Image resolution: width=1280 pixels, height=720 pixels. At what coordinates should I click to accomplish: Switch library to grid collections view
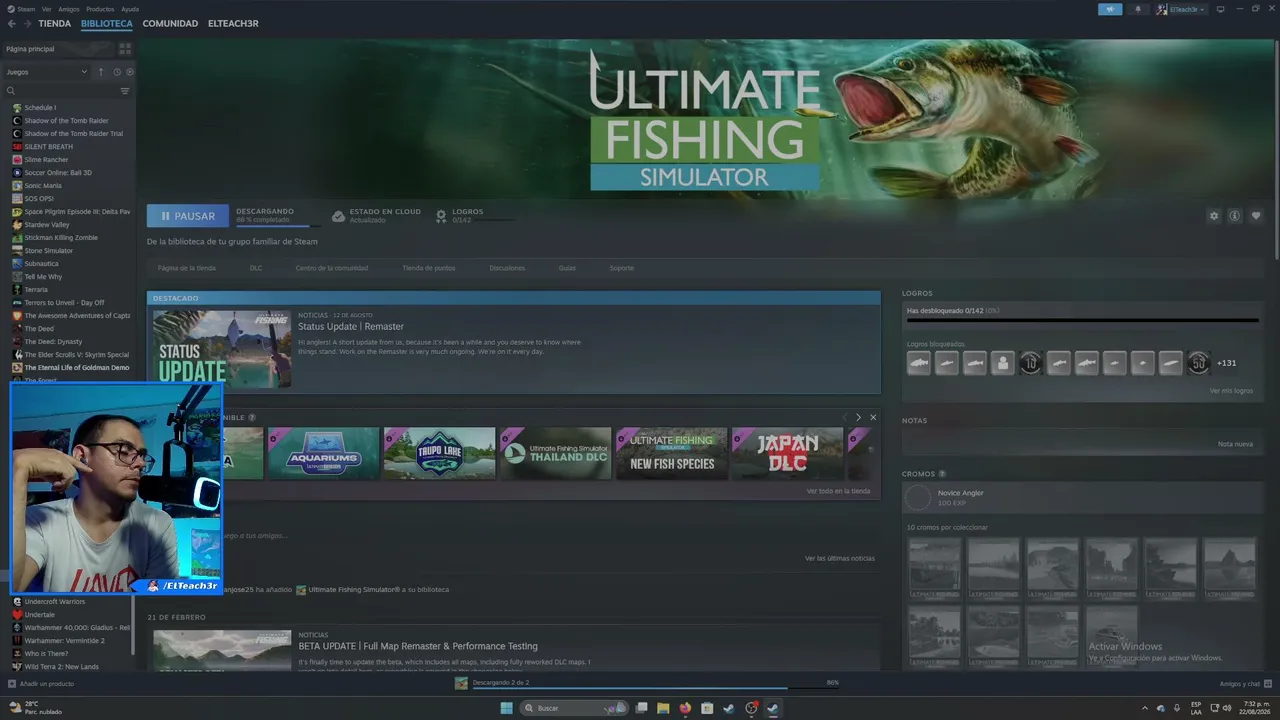125,48
